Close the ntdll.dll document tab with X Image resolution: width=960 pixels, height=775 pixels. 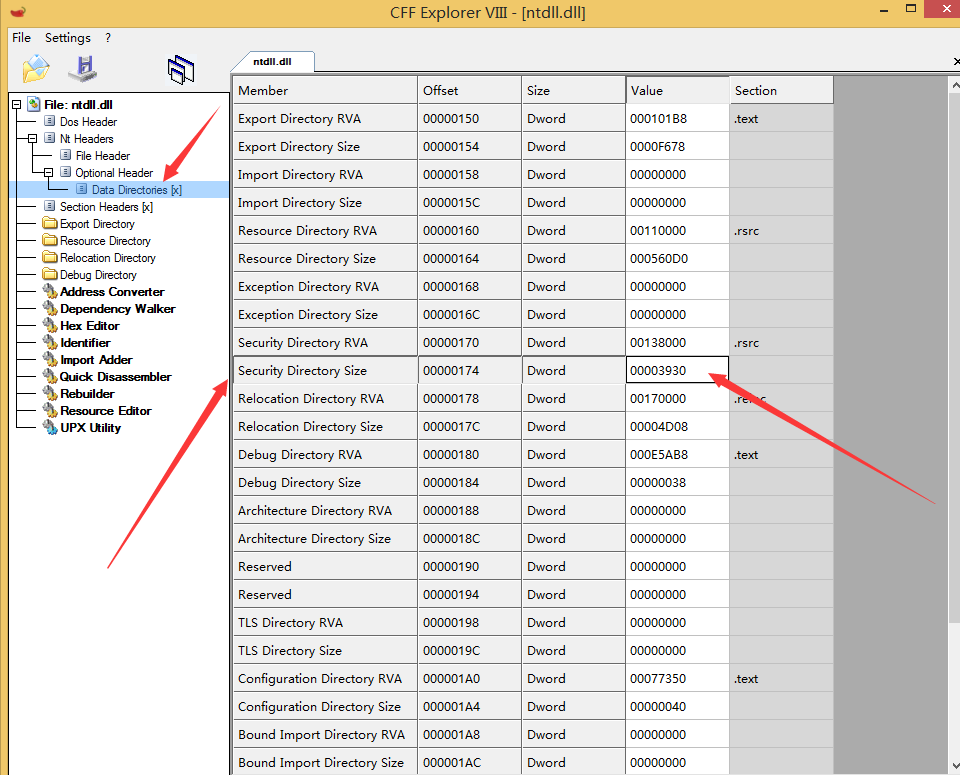tap(956, 61)
